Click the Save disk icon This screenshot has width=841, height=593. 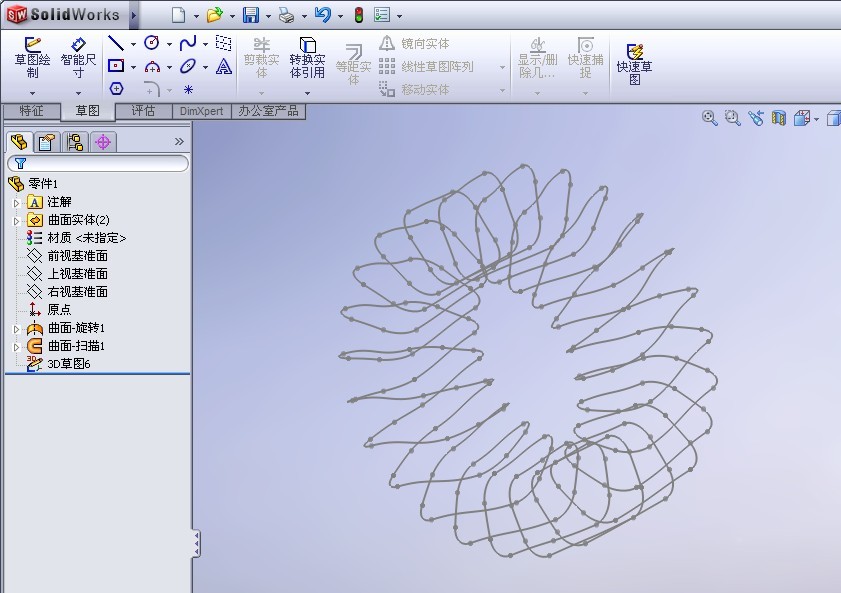250,15
